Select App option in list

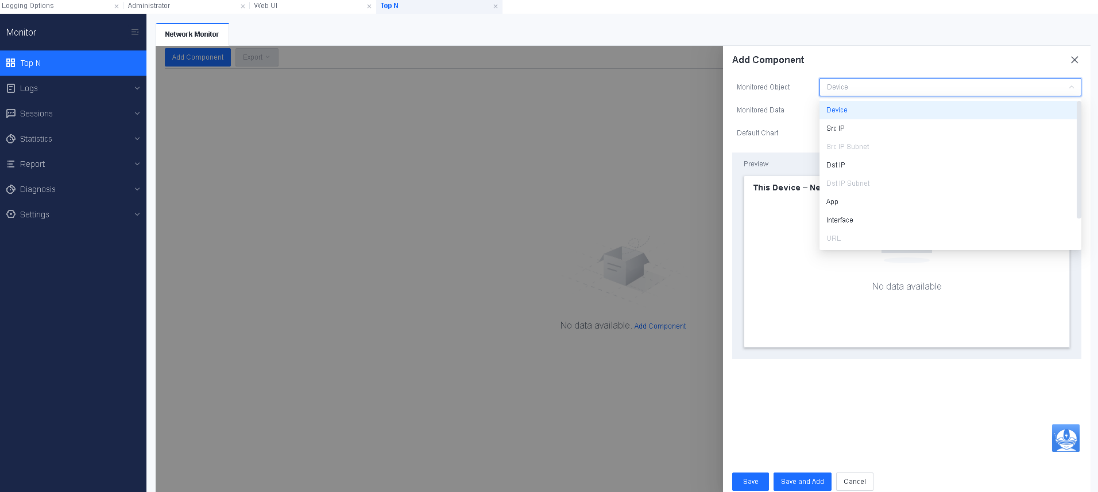[948, 202]
